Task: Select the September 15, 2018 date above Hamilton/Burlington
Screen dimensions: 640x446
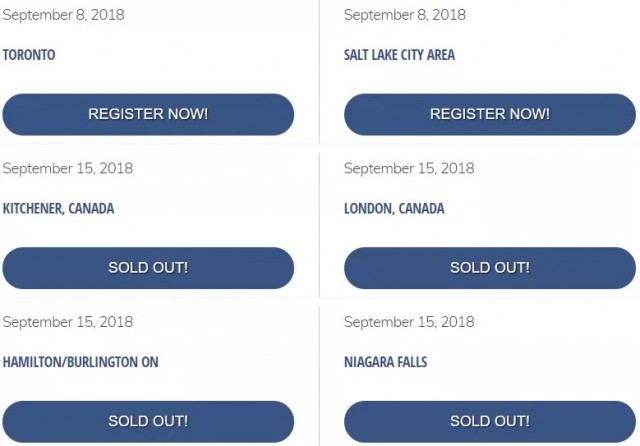Action: [x=68, y=322]
